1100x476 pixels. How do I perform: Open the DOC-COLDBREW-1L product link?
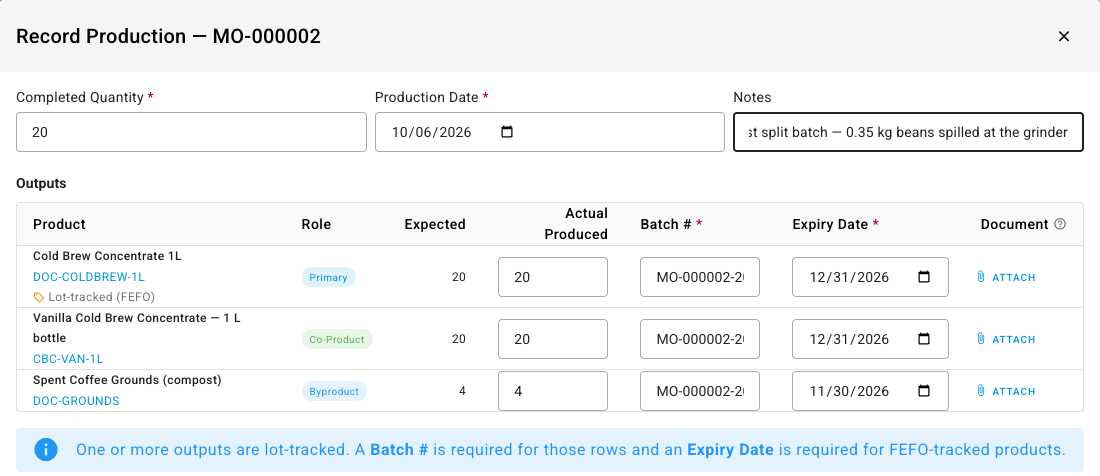pos(89,277)
